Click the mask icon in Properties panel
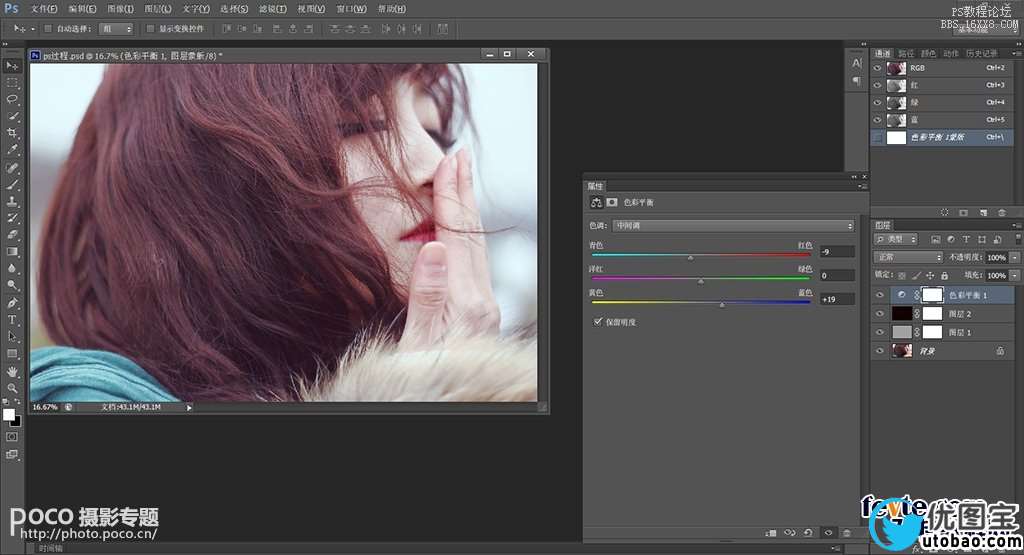 point(612,202)
